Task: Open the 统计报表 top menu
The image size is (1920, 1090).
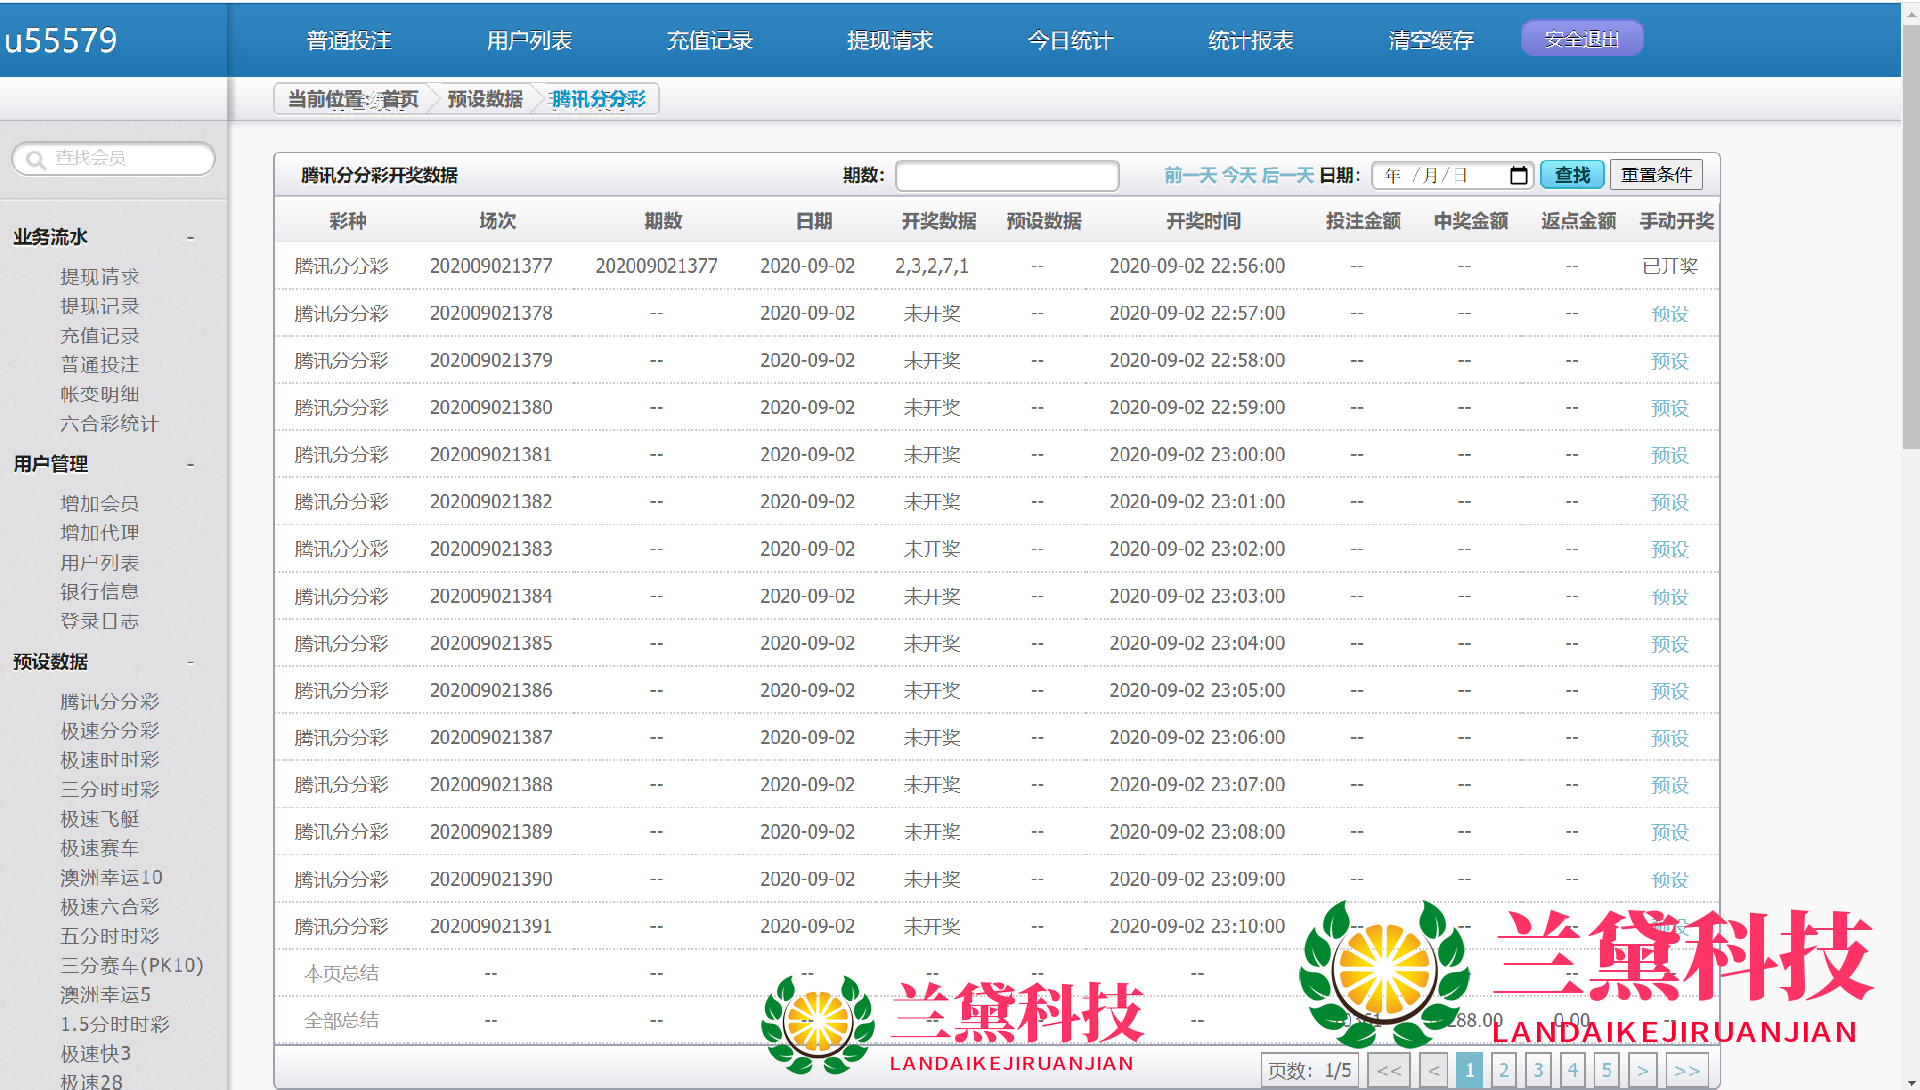Action: [x=1250, y=41]
